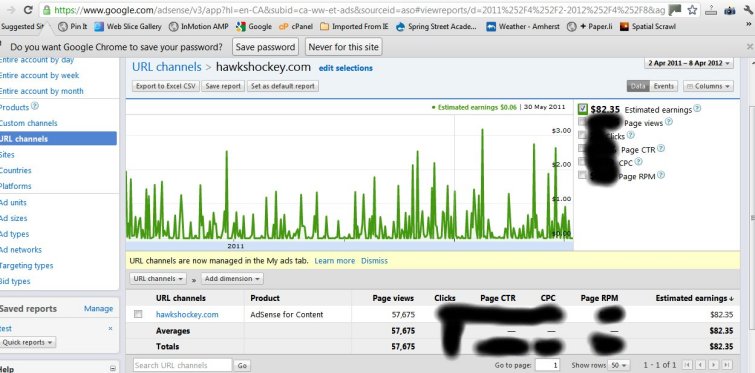Collapse the Help section
The height and width of the screenshot is (373, 755).
tap(112, 369)
